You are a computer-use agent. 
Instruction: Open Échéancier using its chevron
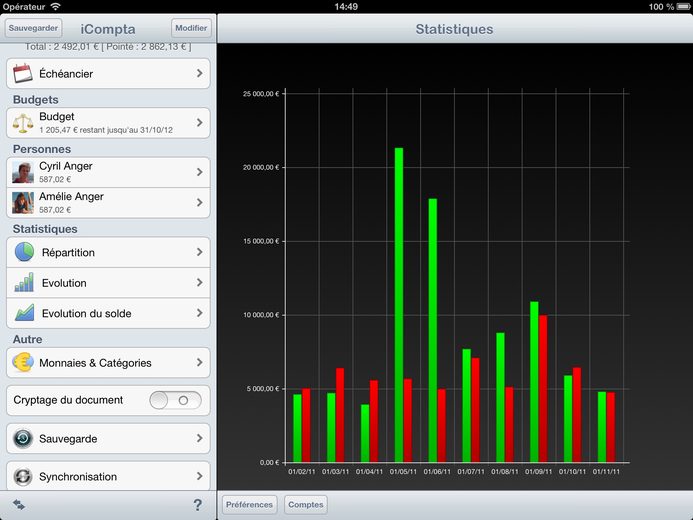coord(200,73)
